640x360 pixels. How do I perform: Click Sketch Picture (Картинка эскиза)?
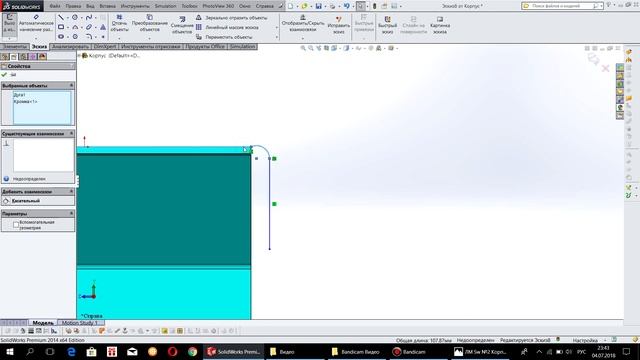click(440, 25)
